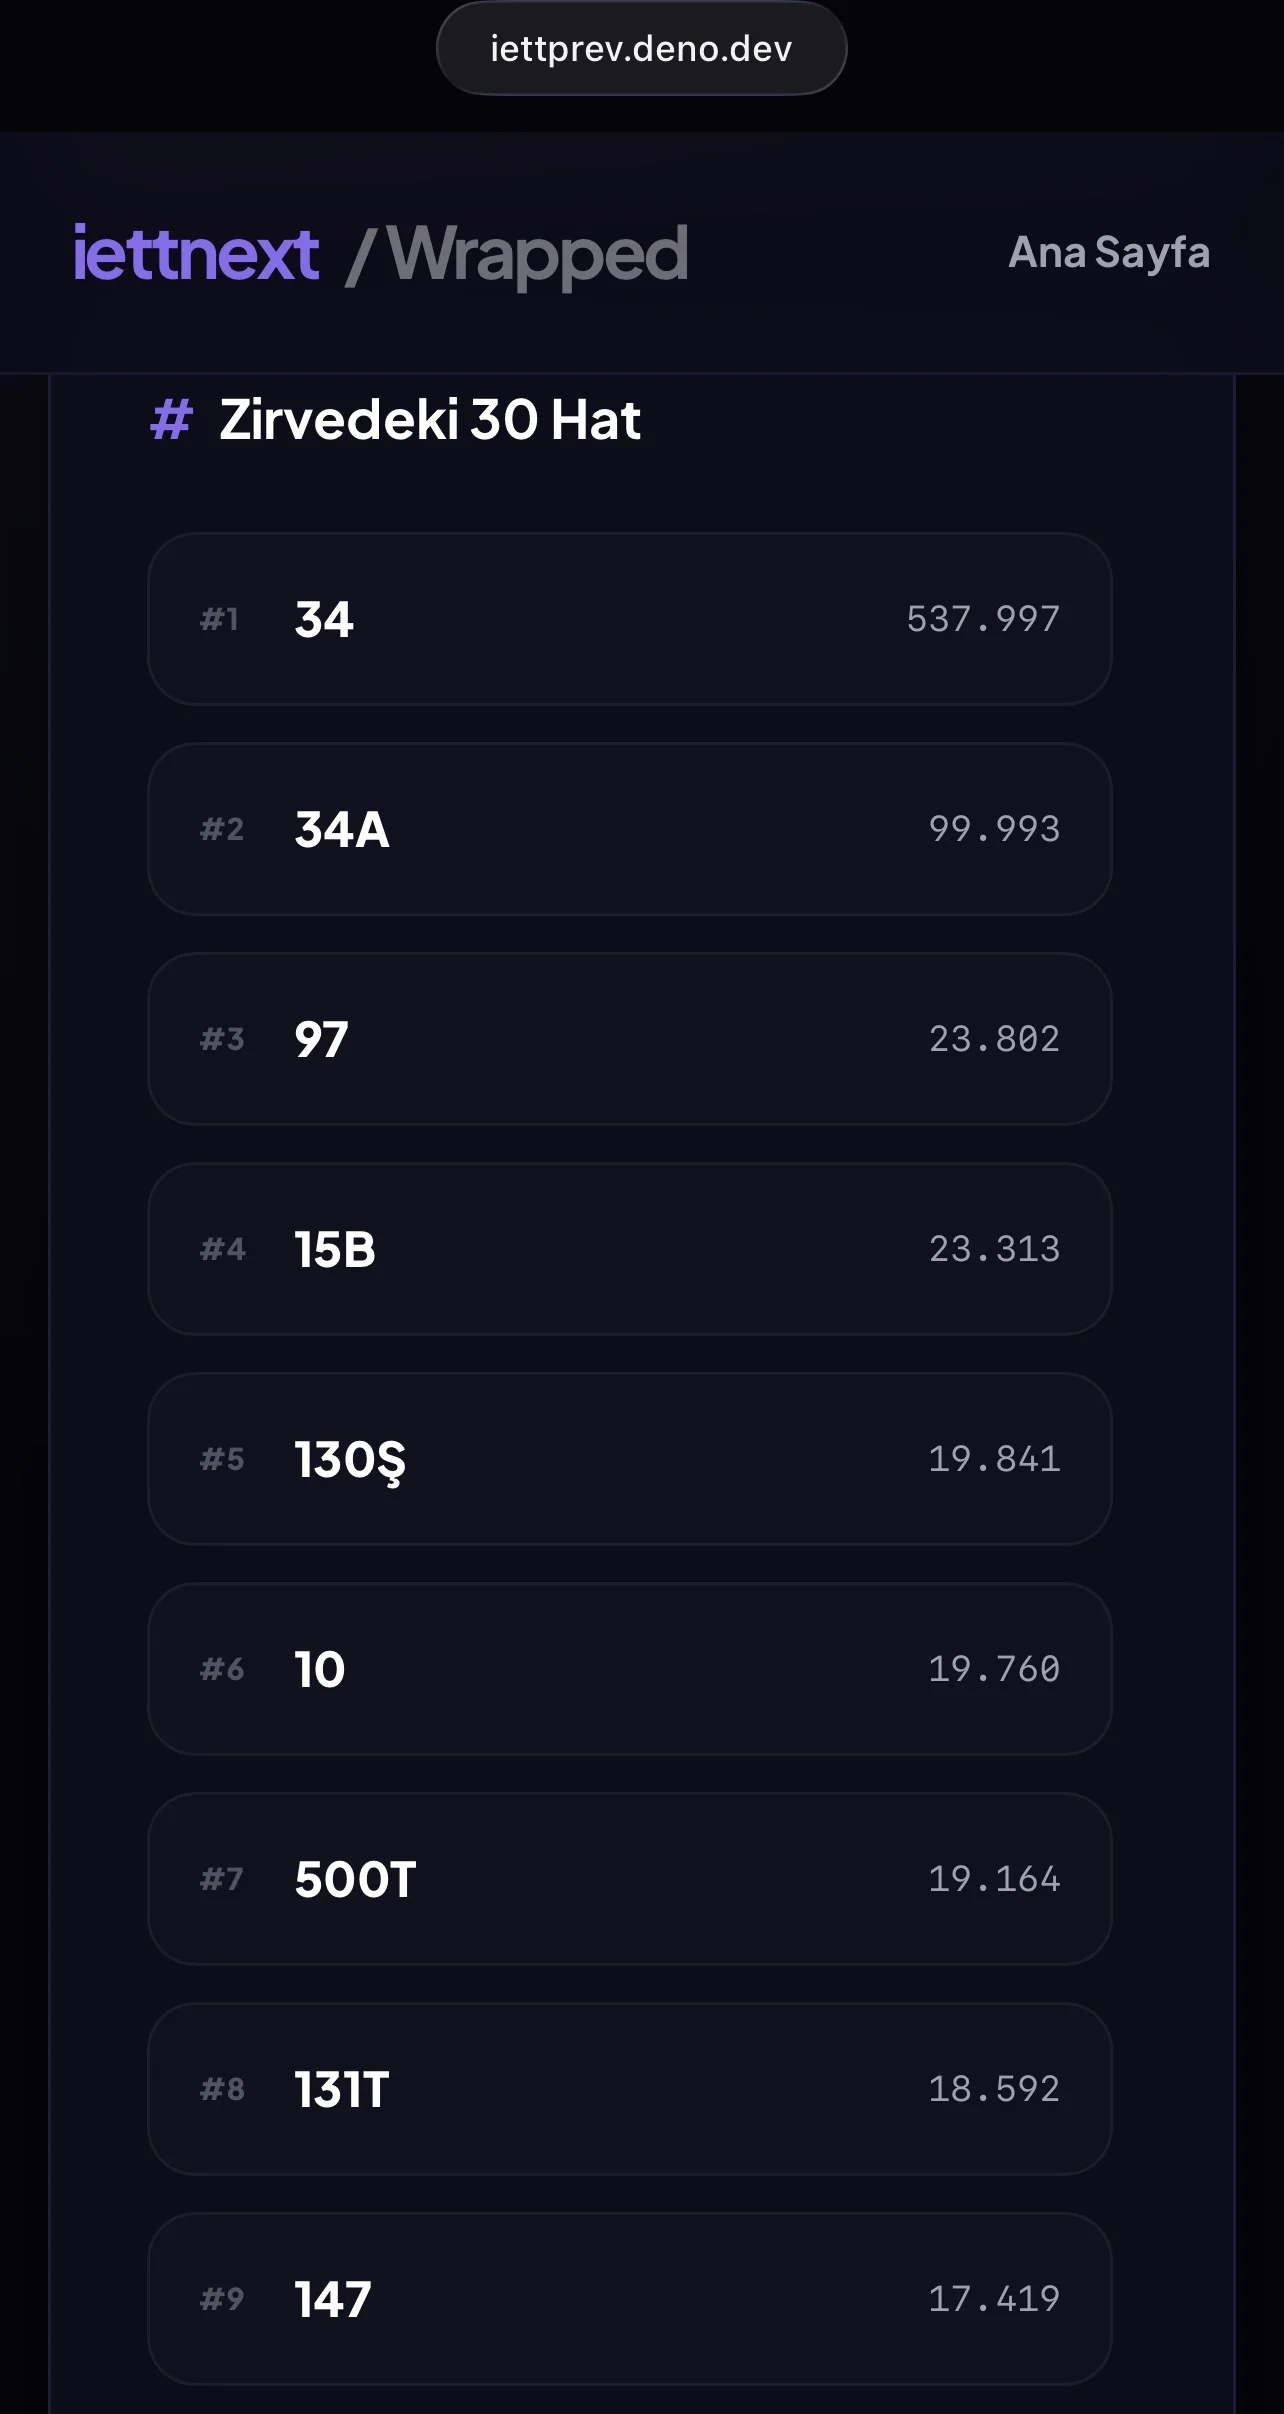Tap the 17.419 count value
Image resolution: width=1284 pixels, height=2414 pixels.
pyautogui.click(x=993, y=2299)
